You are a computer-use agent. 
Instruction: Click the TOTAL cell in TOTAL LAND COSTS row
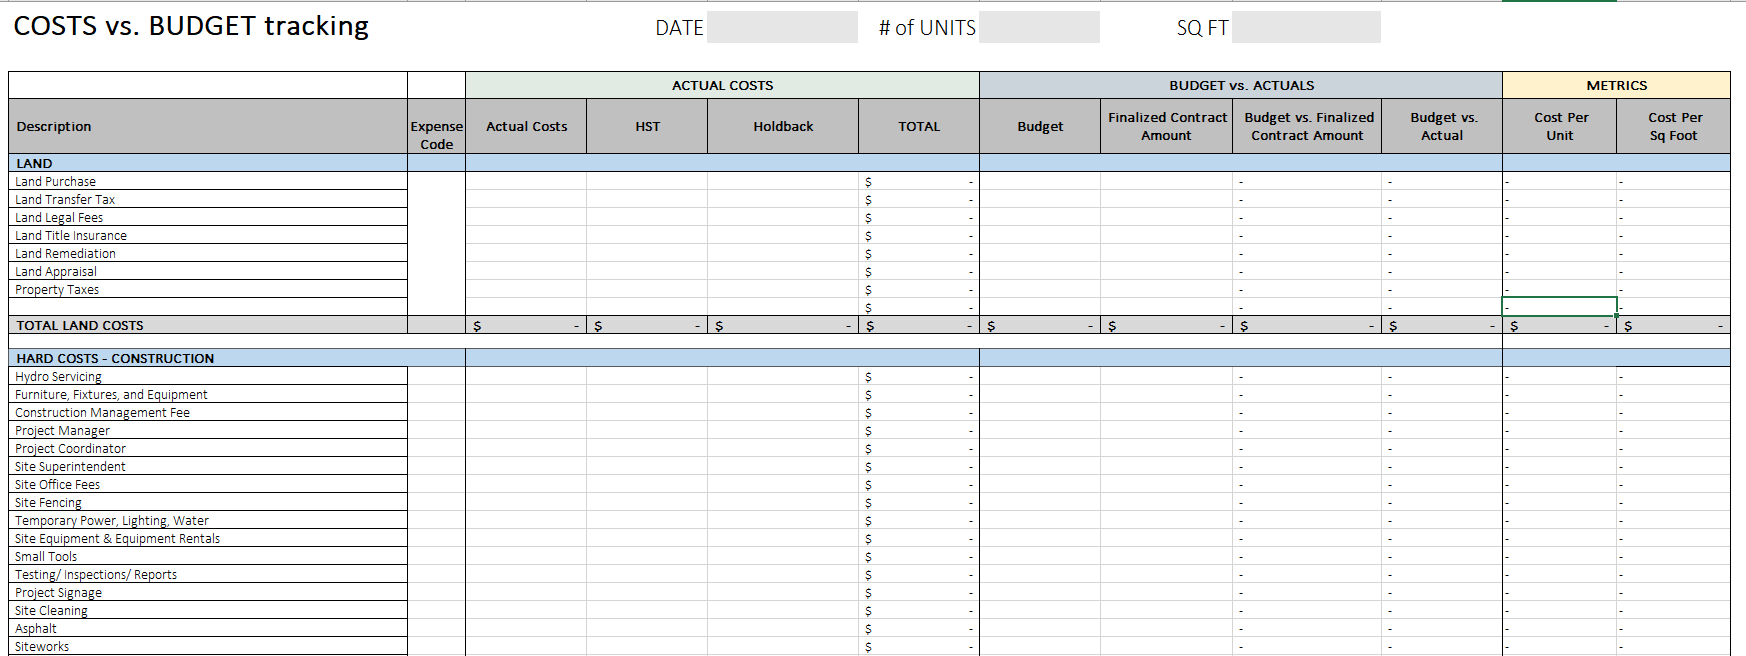919,325
